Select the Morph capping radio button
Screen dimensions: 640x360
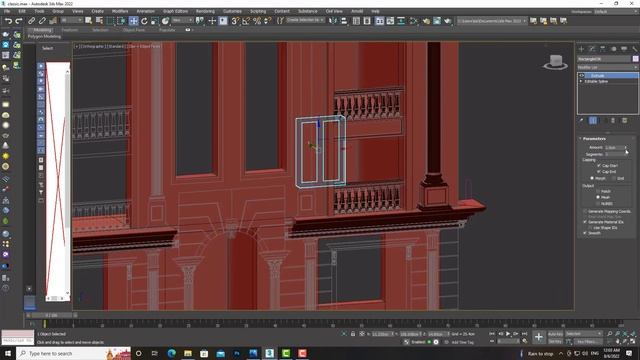click(592, 178)
